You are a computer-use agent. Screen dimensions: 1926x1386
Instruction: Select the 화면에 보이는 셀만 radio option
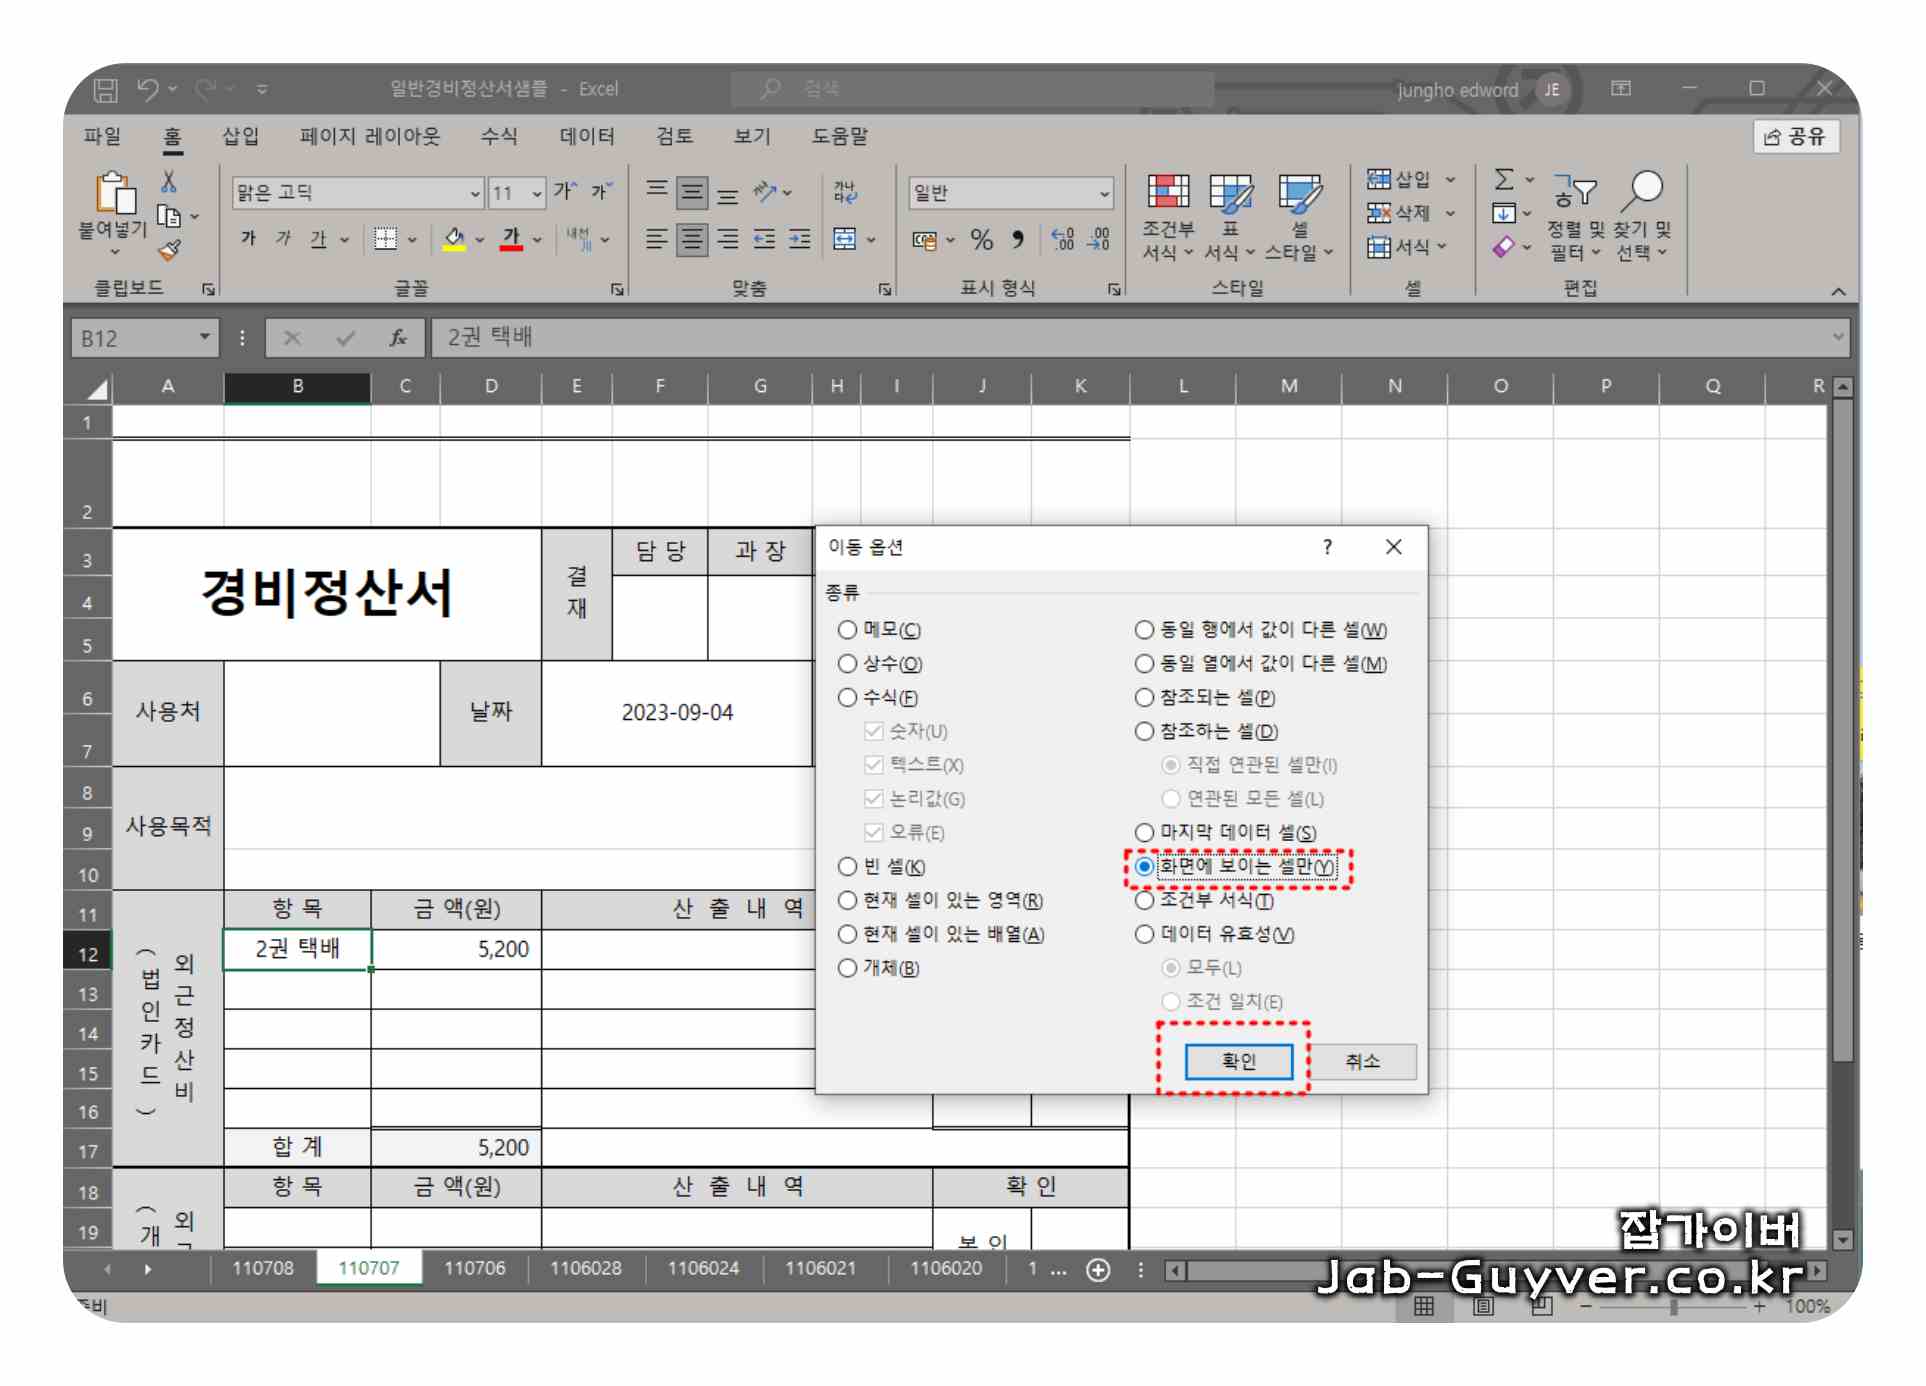[x=1144, y=867]
